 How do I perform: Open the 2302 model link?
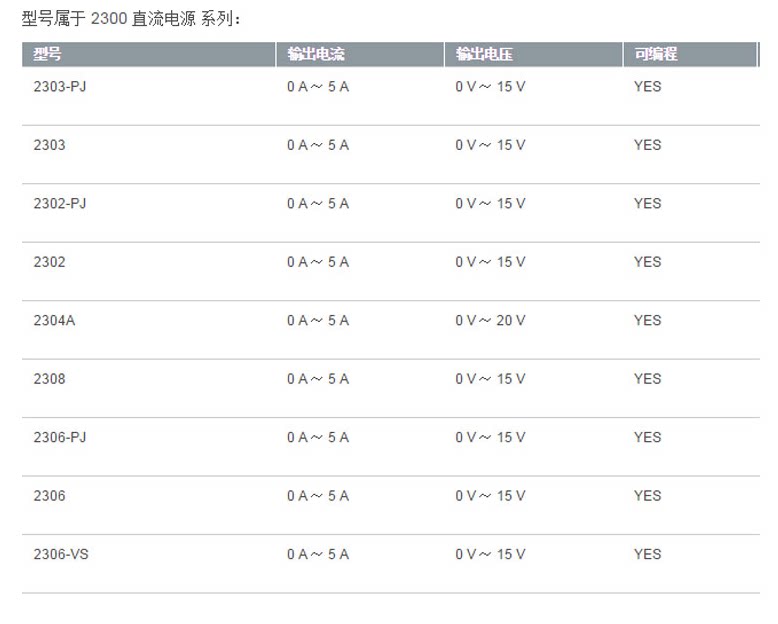[x=49, y=262]
